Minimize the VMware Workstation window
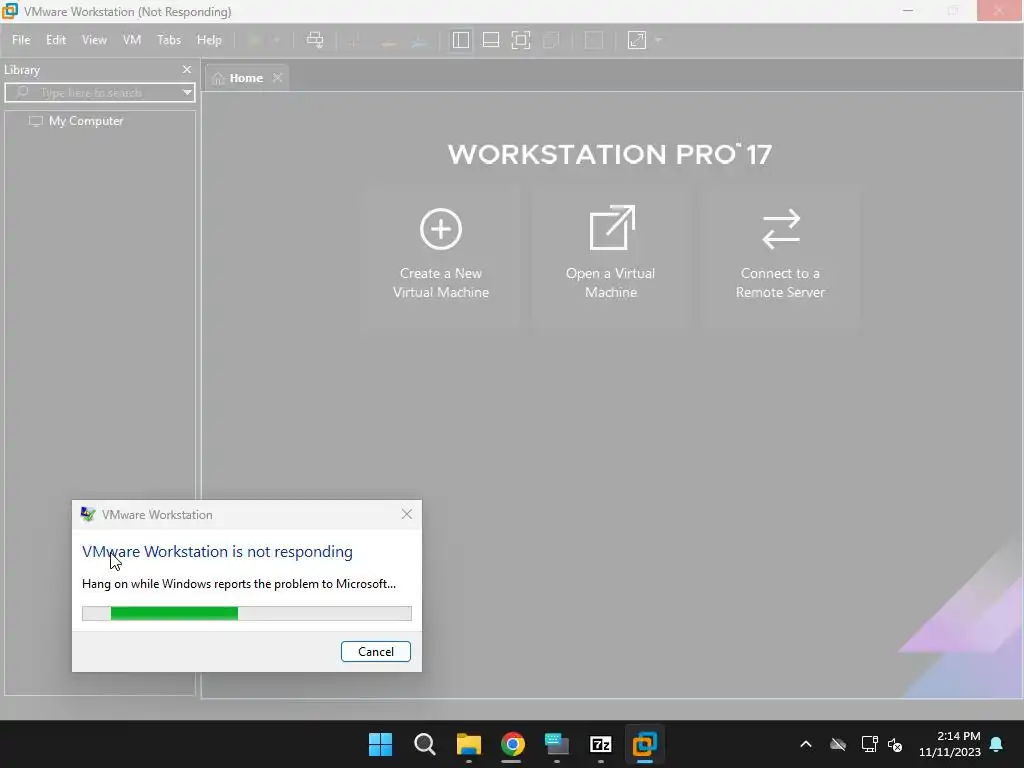 pos(908,11)
